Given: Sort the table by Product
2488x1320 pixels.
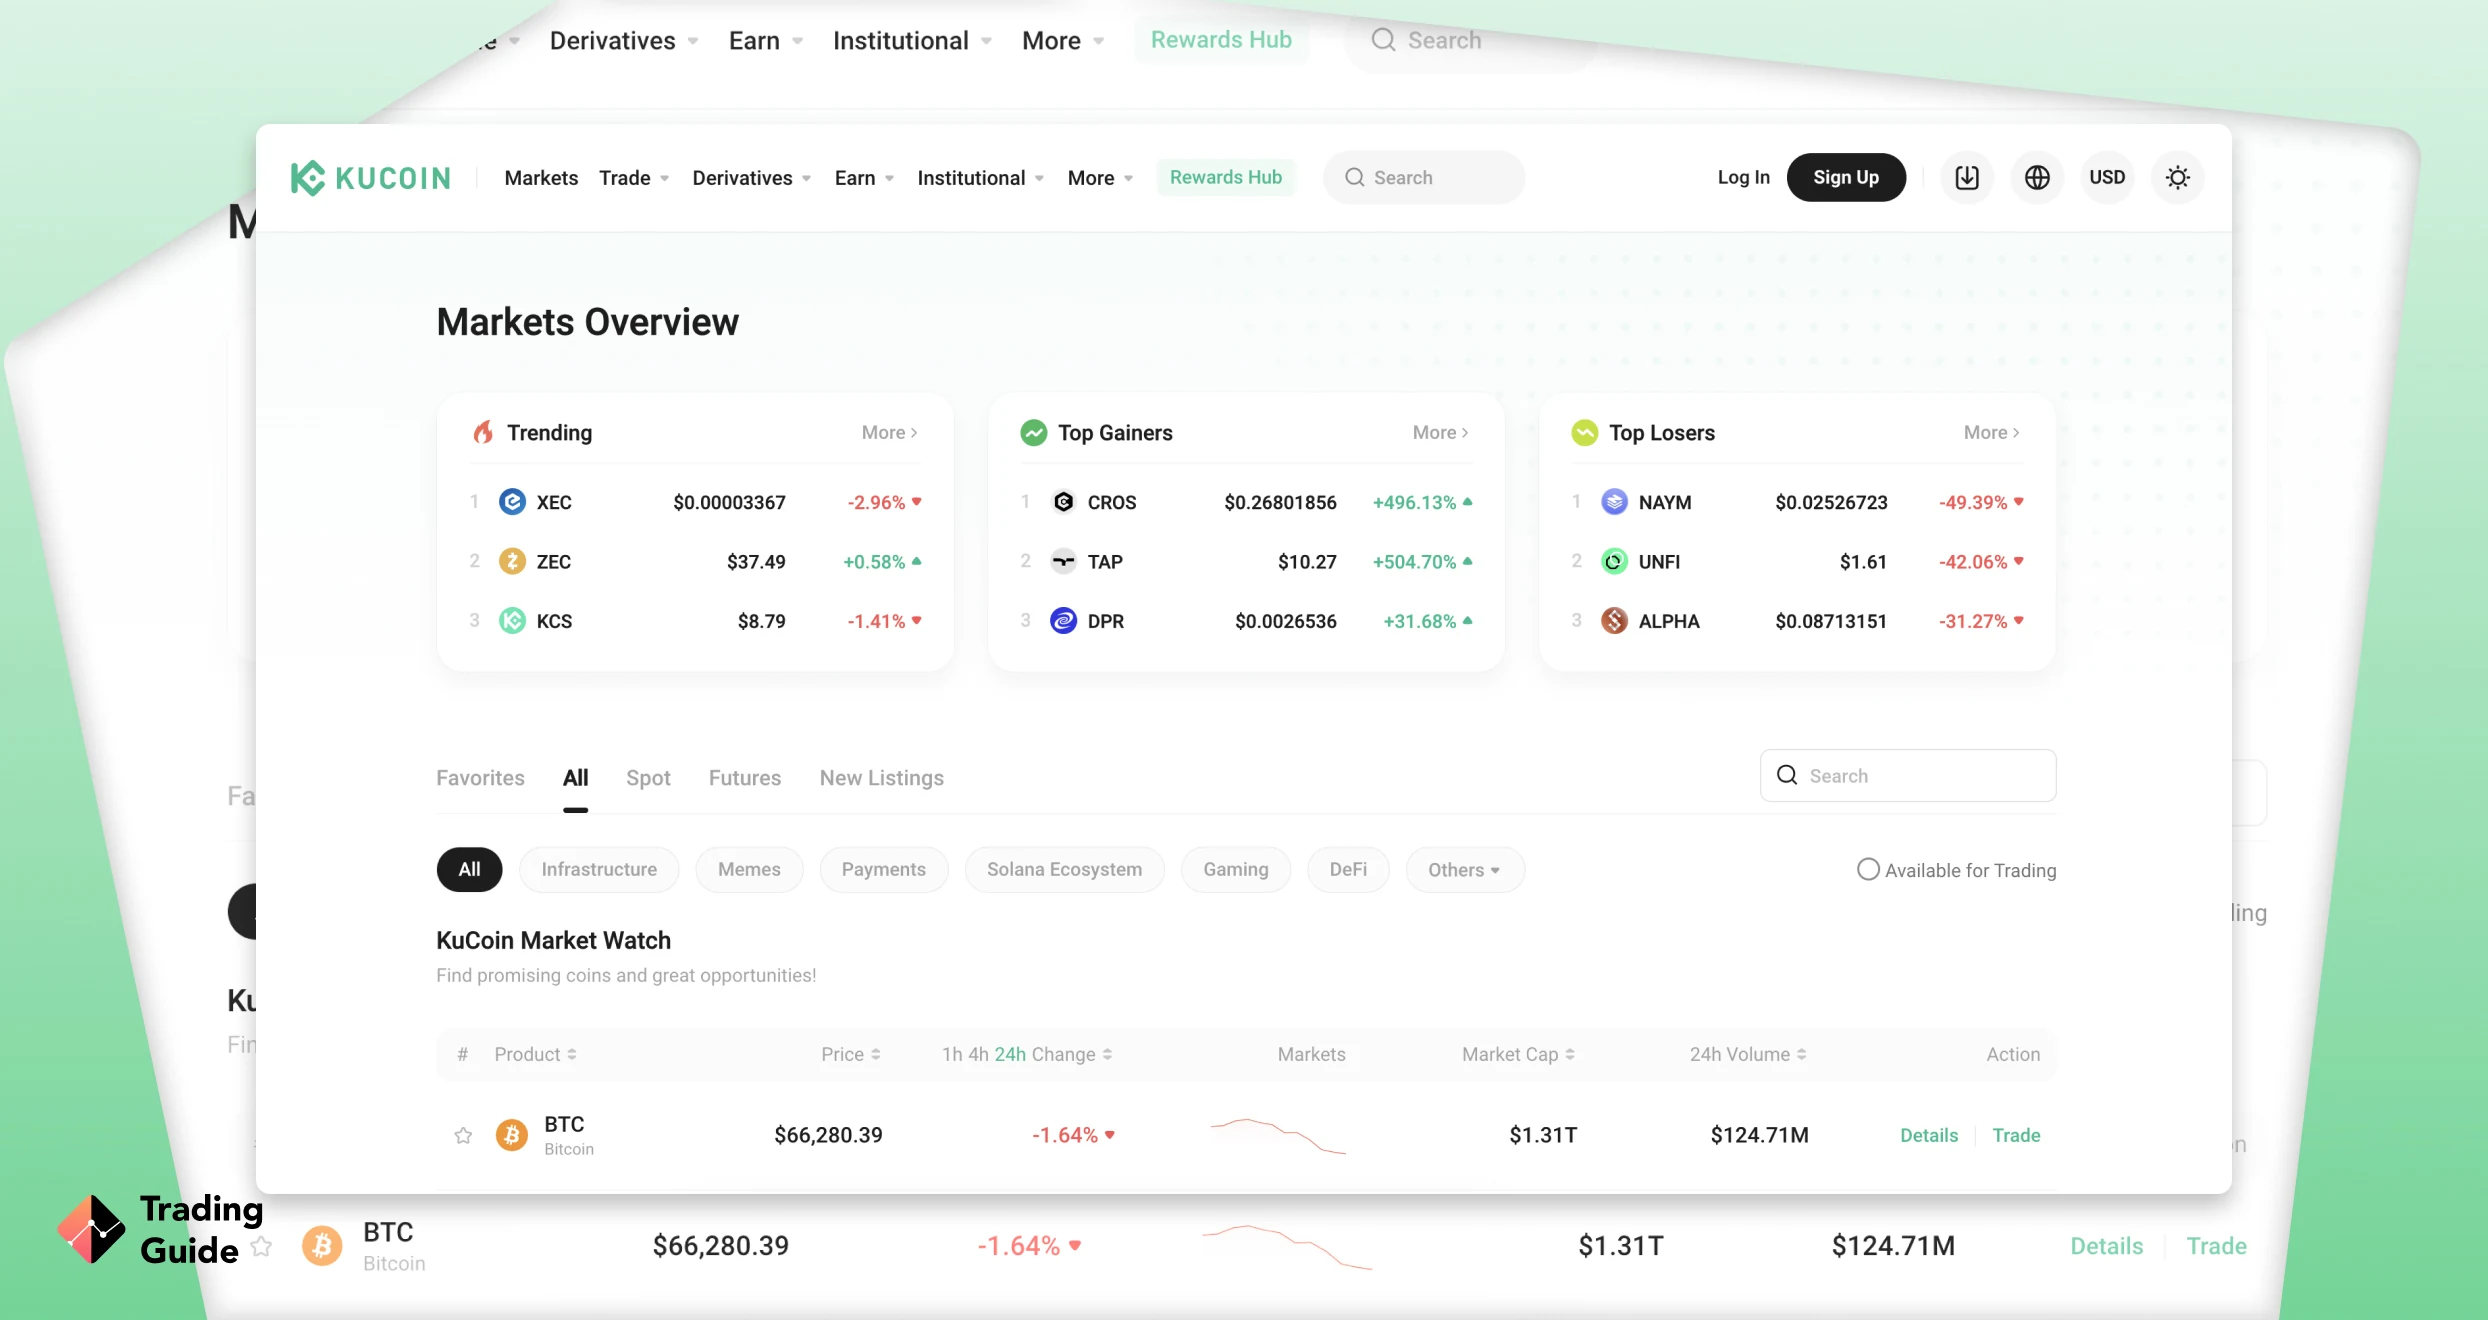Looking at the screenshot, I should (535, 1054).
